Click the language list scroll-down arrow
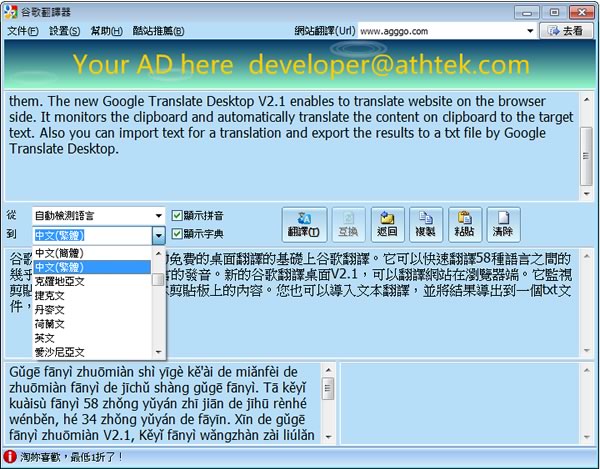 [x=158, y=352]
